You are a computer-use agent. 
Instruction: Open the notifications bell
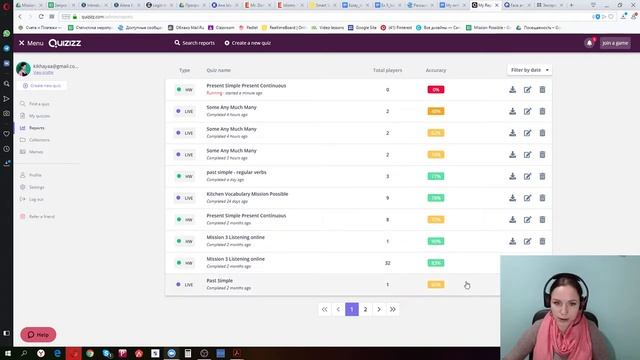(x=589, y=43)
